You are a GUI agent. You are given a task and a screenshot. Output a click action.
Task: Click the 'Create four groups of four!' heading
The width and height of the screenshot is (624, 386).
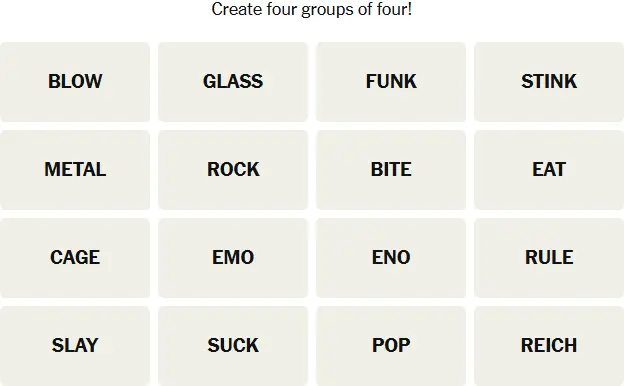(312, 10)
